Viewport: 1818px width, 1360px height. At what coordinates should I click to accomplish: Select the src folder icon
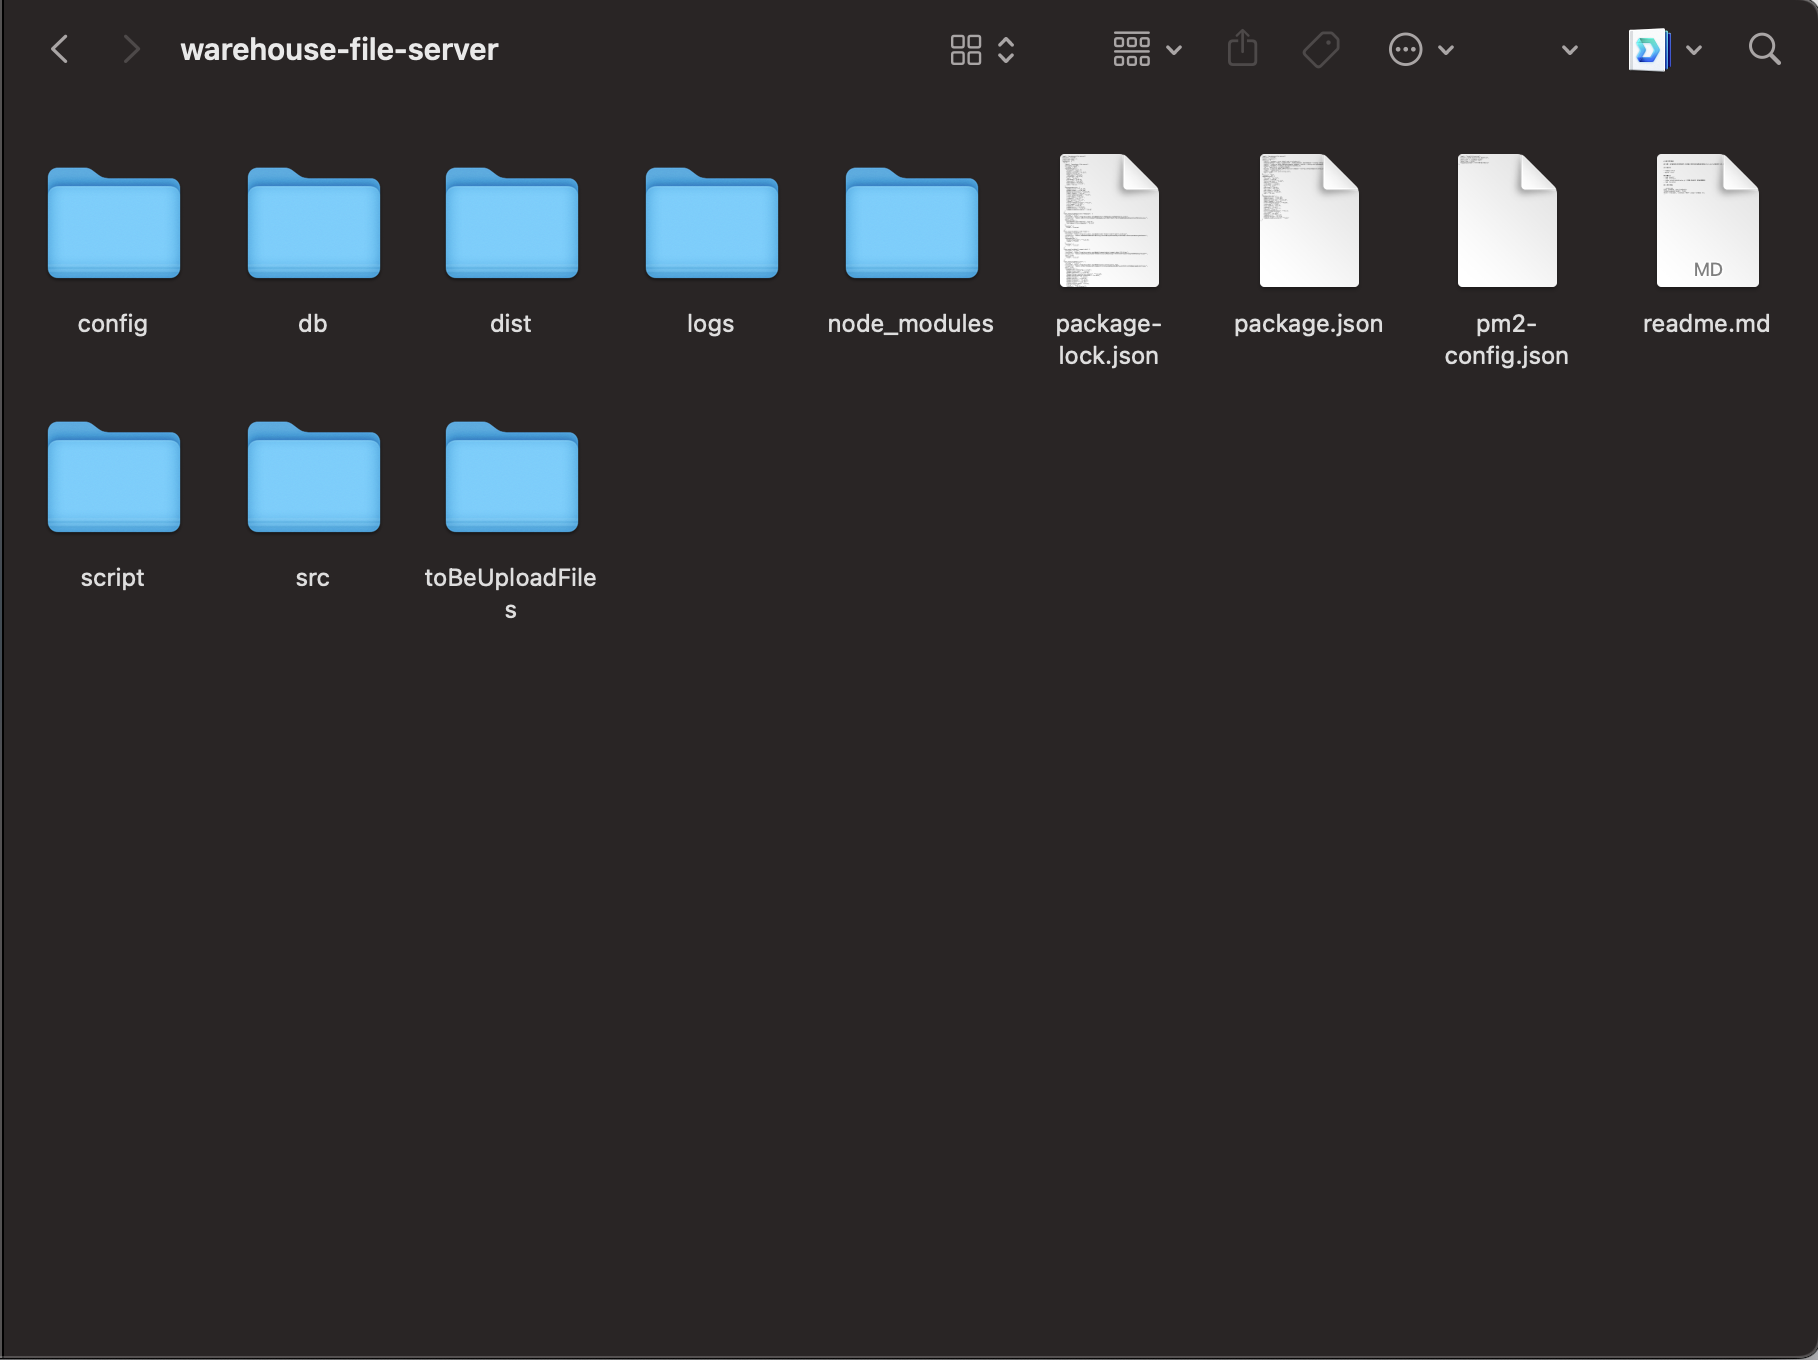(314, 477)
